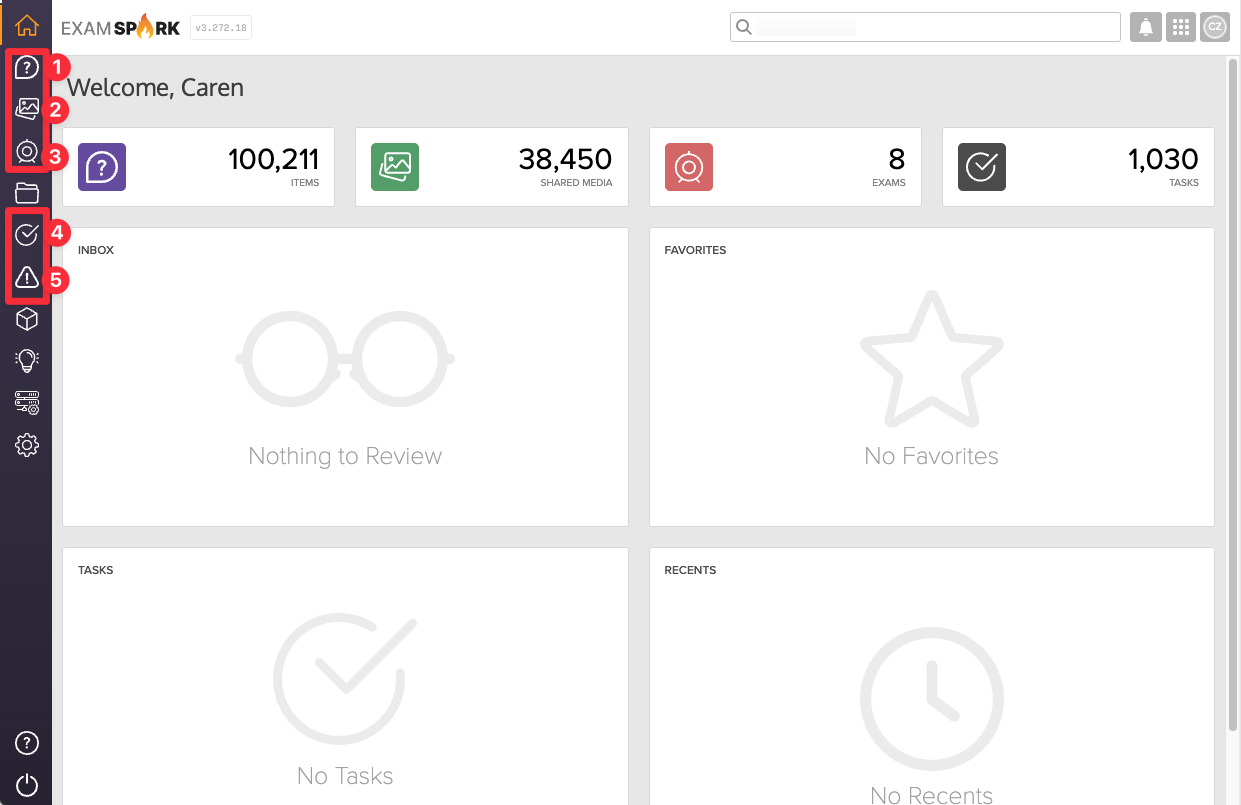This screenshot has height=805, width=1241.
Task: Open the 8 Exams count
Action: [897, 159]
